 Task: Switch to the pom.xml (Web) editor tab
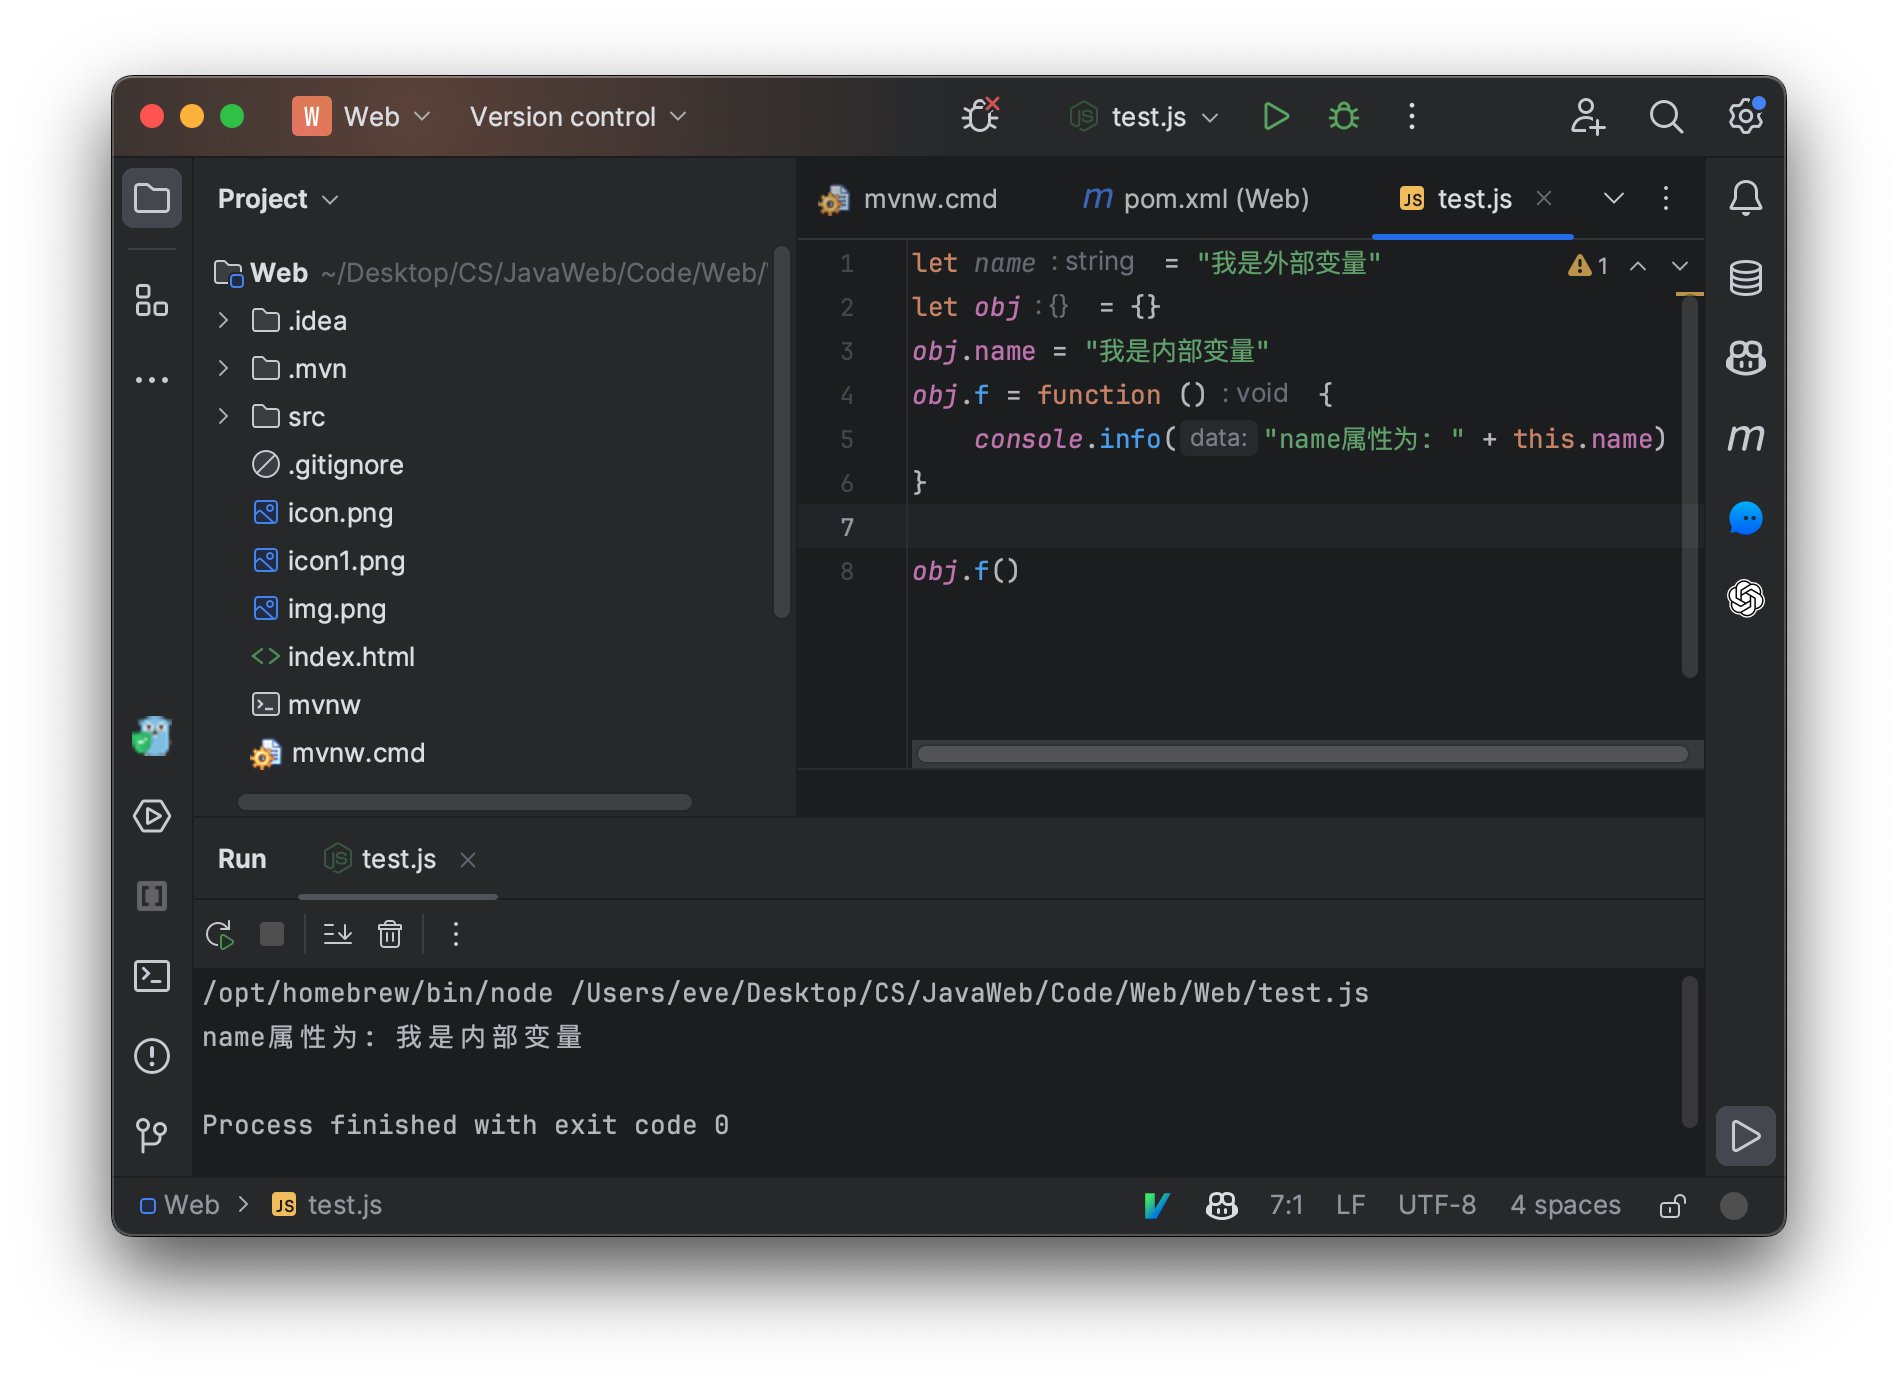point(1196,199)
